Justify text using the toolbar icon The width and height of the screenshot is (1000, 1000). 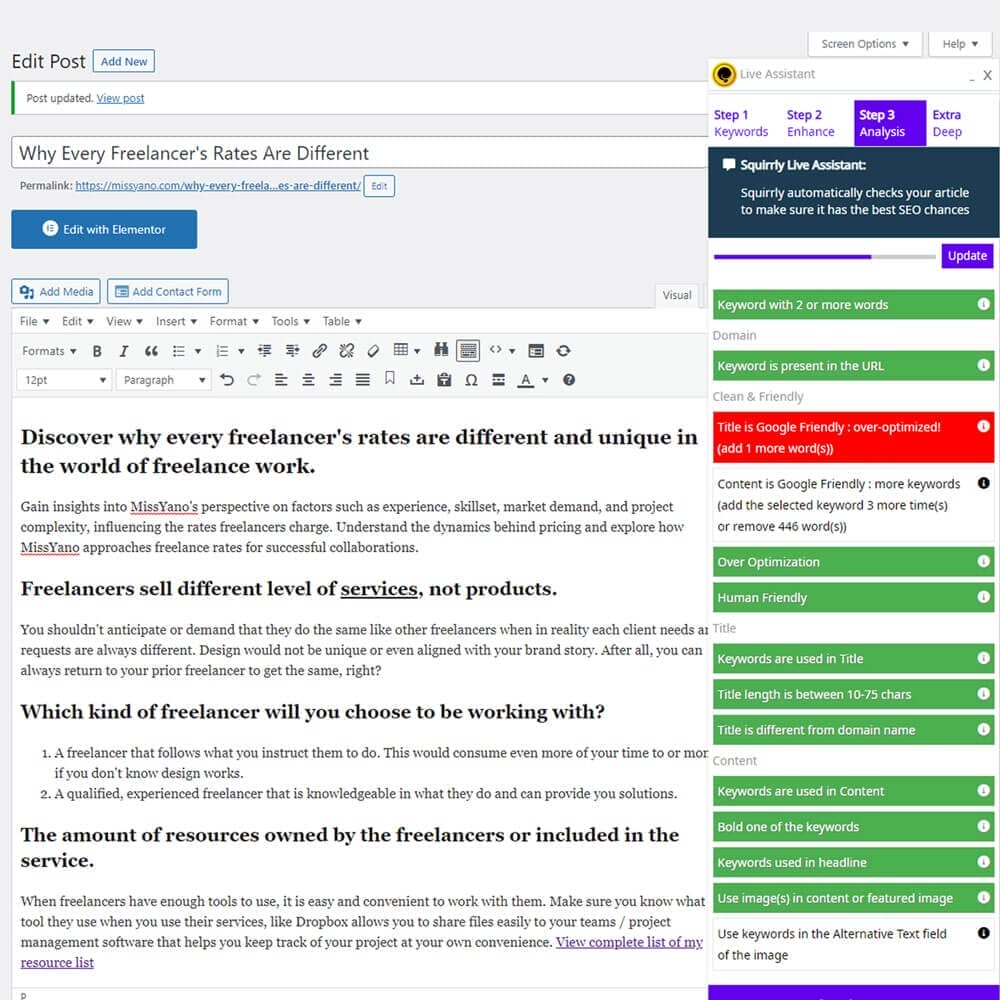[x=362, y=380]
